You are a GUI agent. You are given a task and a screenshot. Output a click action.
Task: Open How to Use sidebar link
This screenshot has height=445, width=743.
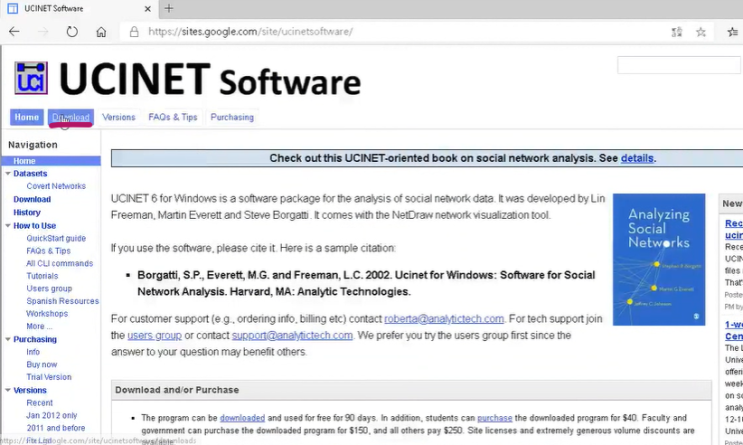point(35,226)
